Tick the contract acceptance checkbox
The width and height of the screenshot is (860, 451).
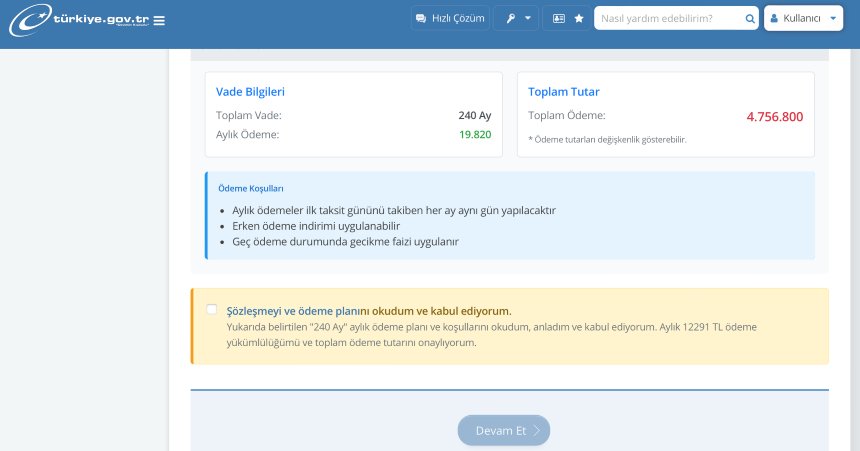[x=211, y=309]
